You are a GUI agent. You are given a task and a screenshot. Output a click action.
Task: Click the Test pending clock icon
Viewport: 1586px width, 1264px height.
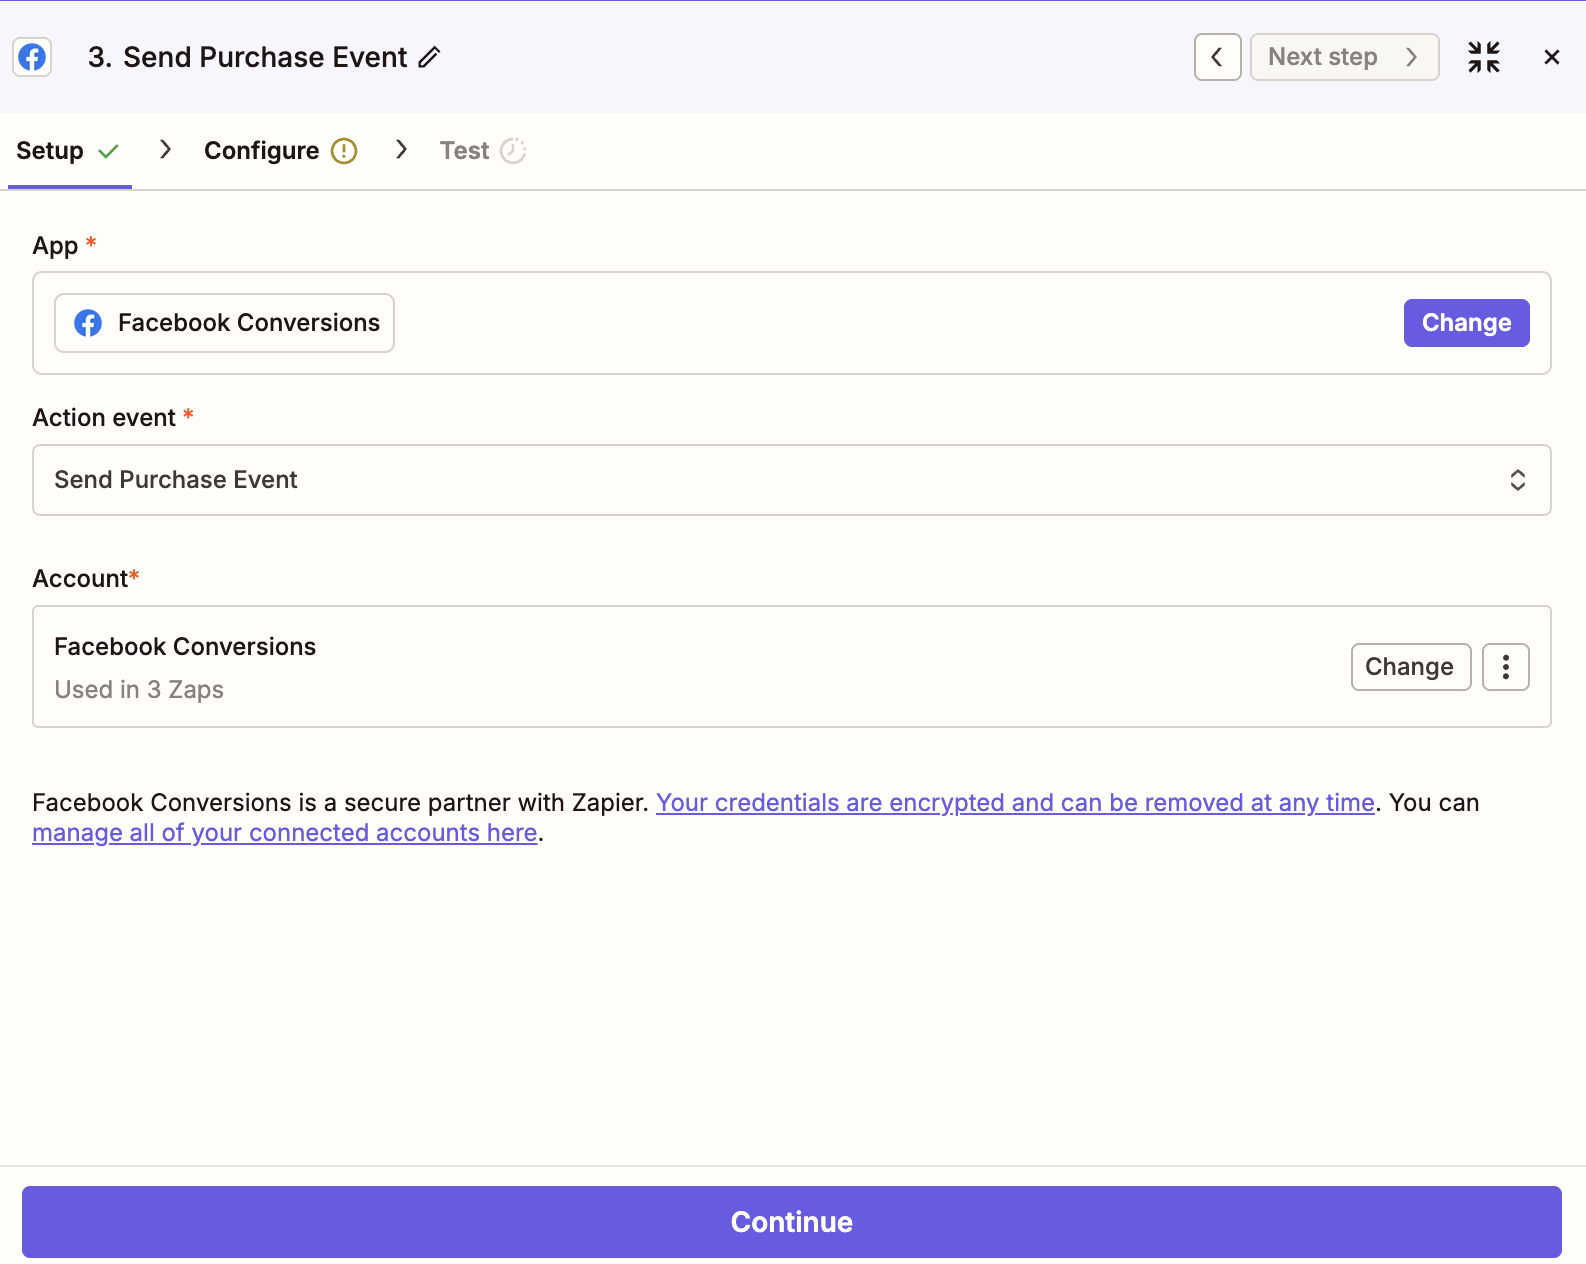(513, 150)
